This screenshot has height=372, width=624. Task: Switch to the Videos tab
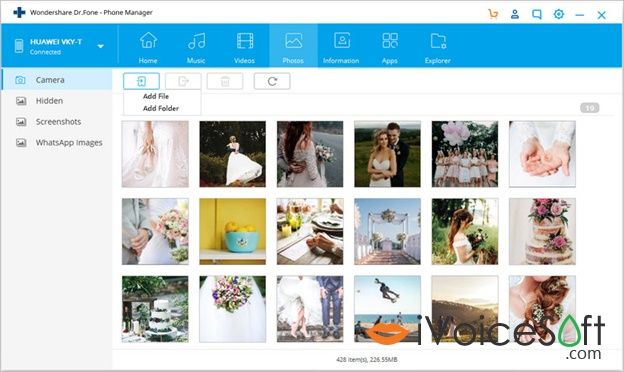[244, 48]
